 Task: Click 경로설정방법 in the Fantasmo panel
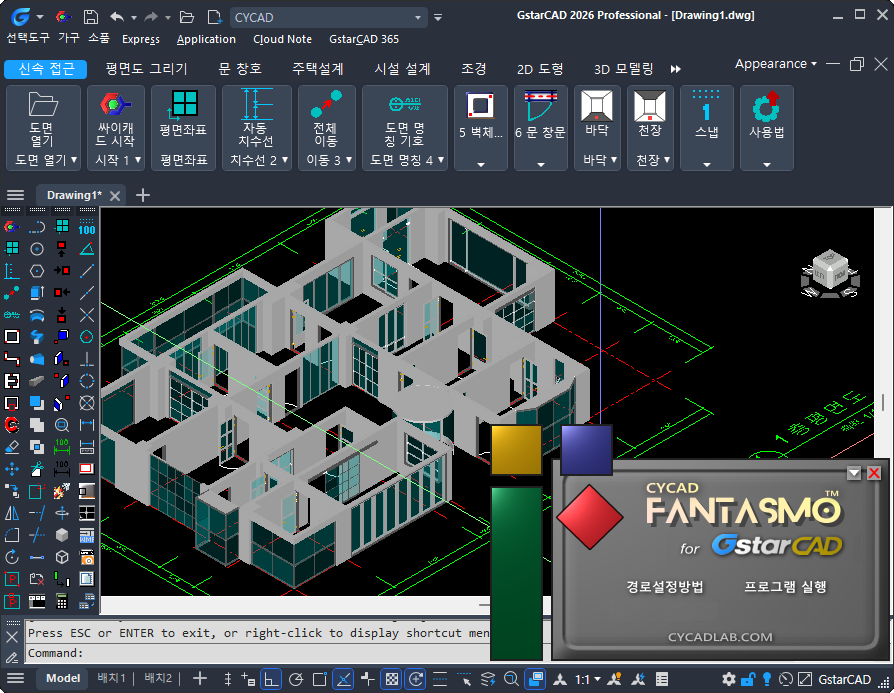point(665,587)
